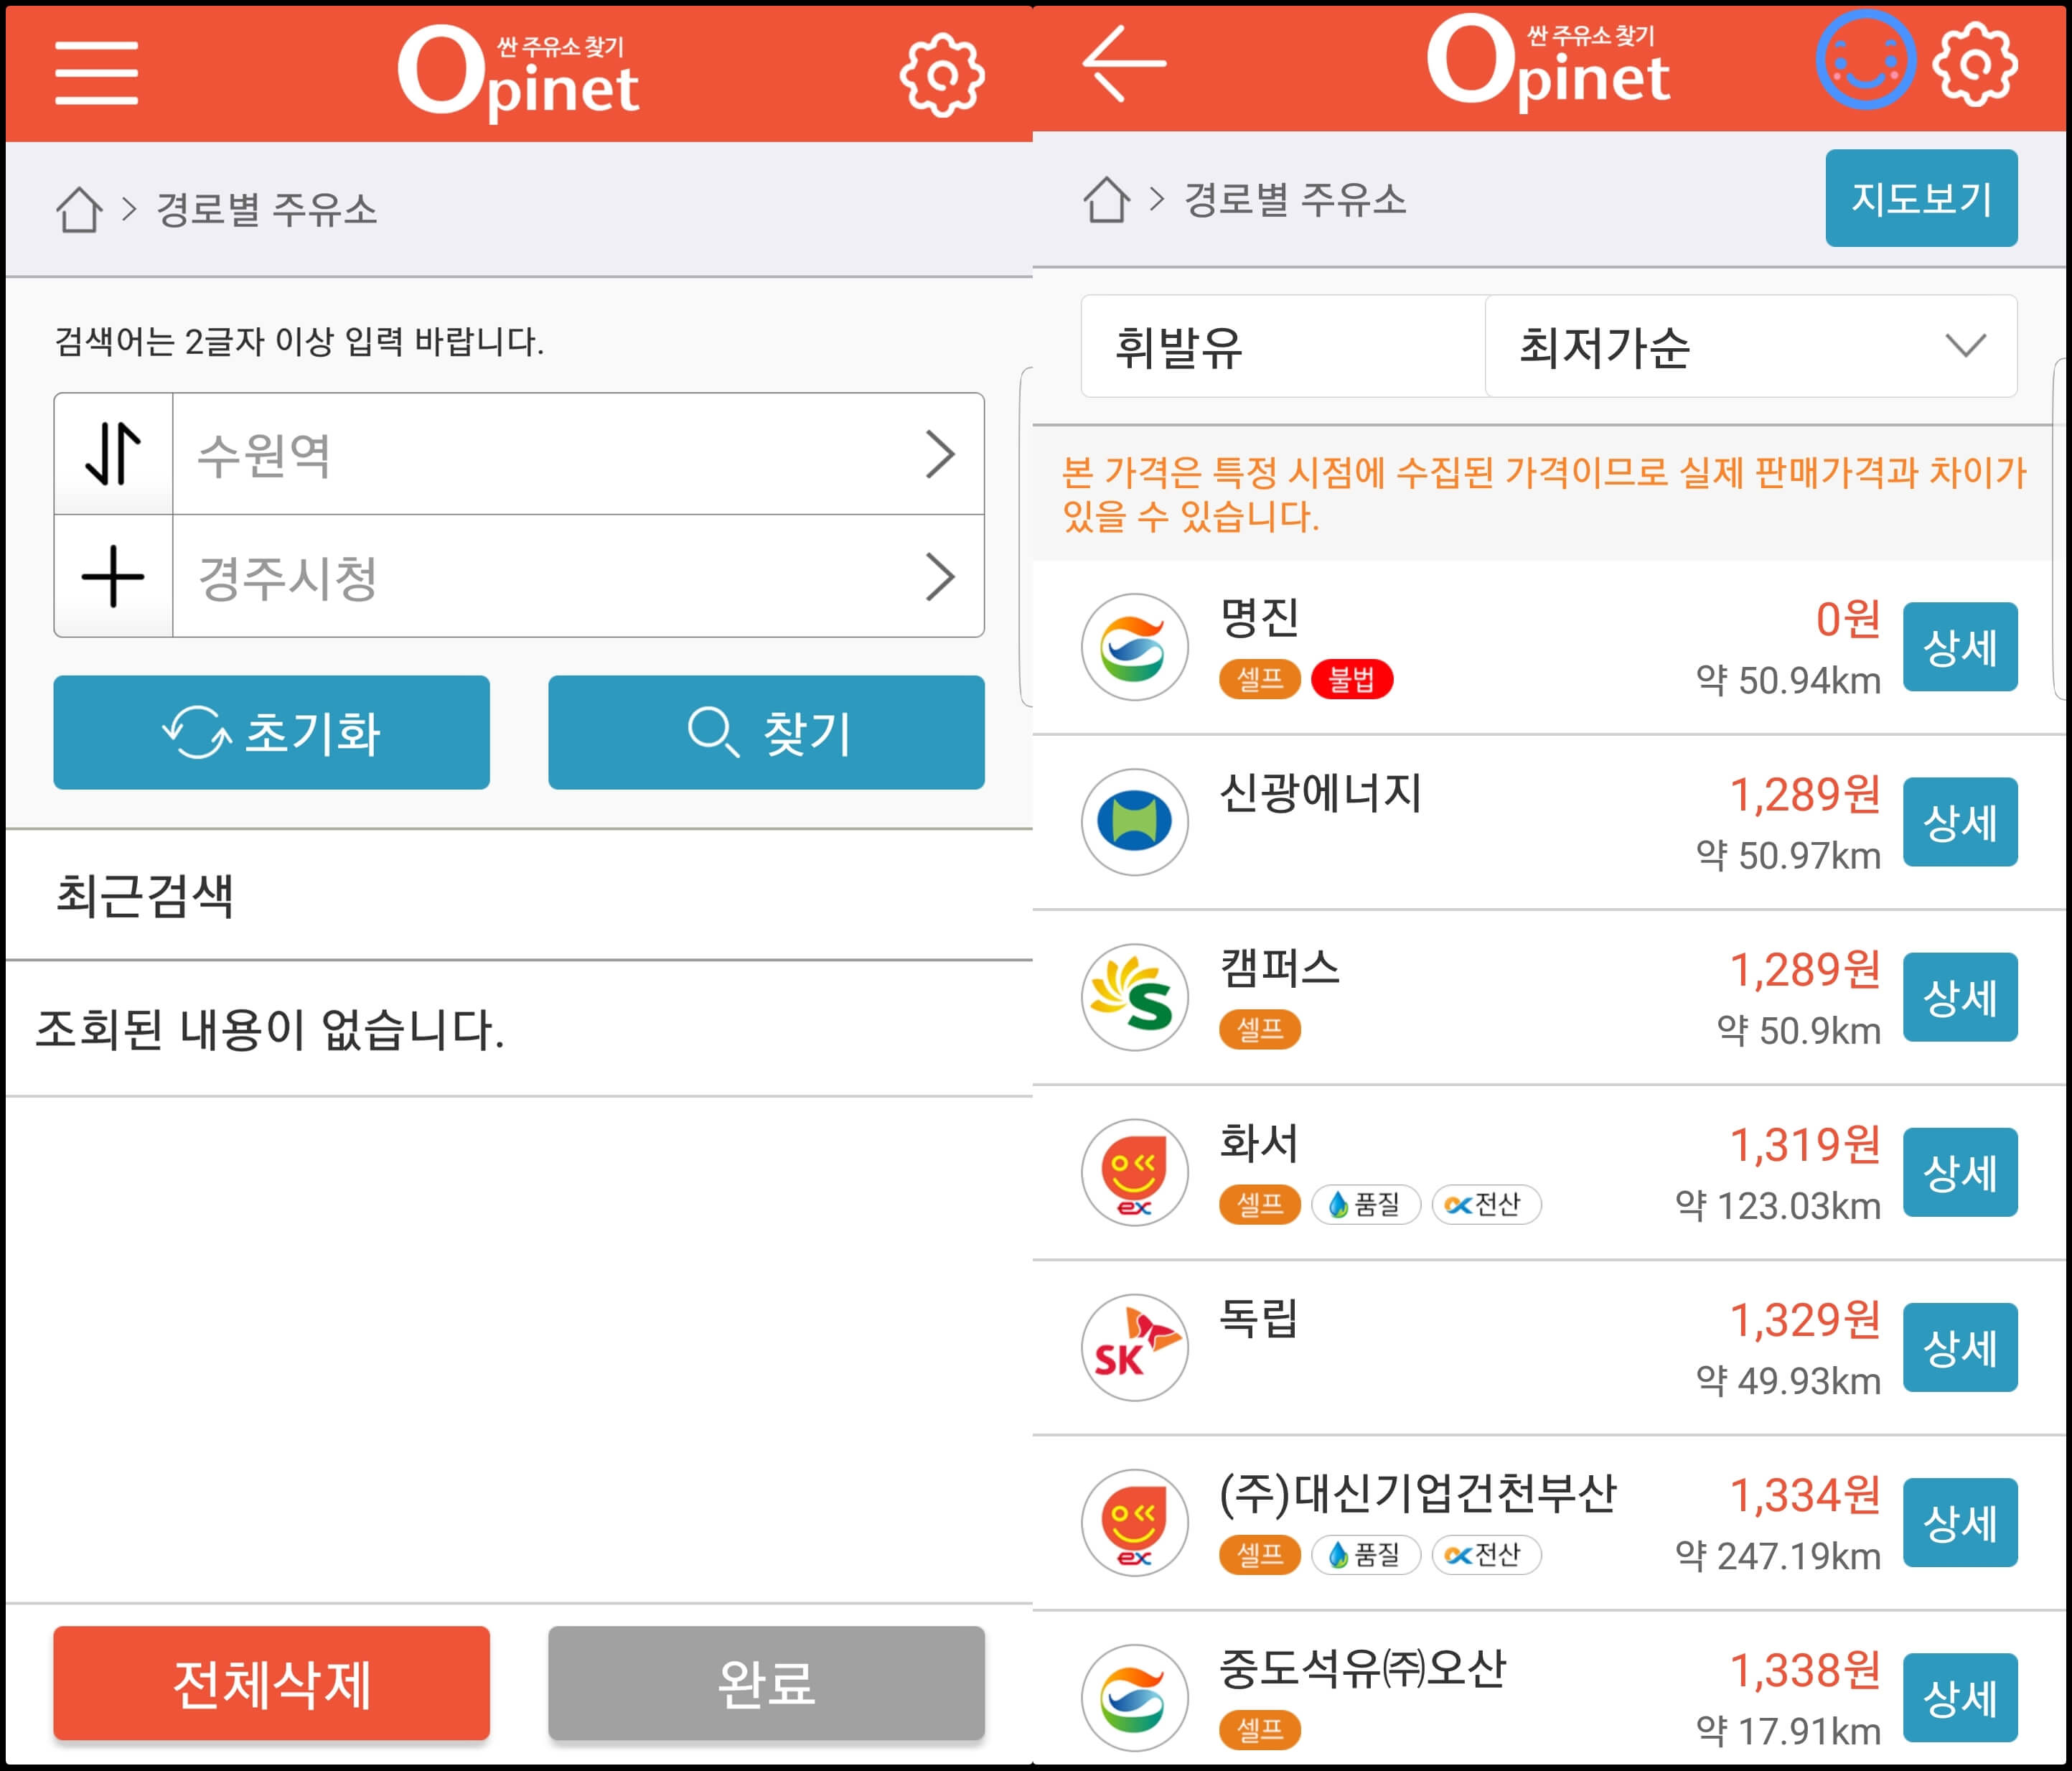Tap the 전산 badge on 화서
This screenshot has height=1771, width=2072.
(x=1486, y=1204)
